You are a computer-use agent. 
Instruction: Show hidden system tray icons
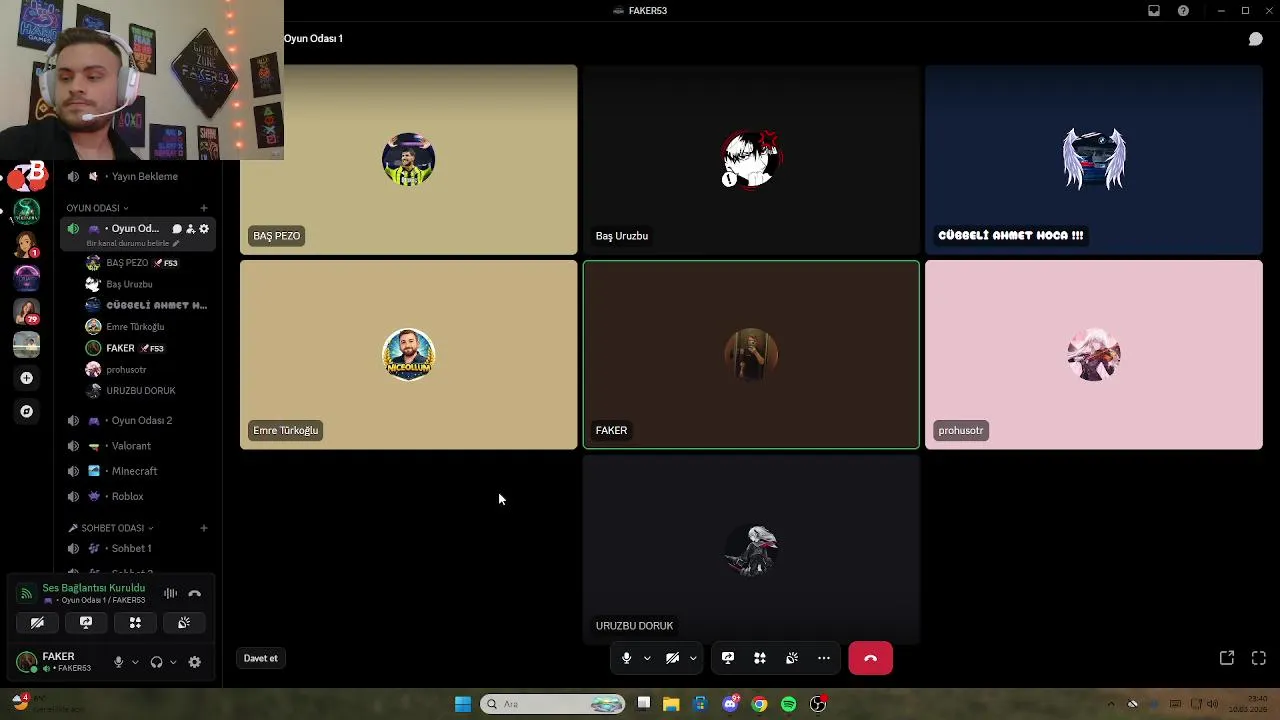pyautogui.click(x=1110, y=704)
